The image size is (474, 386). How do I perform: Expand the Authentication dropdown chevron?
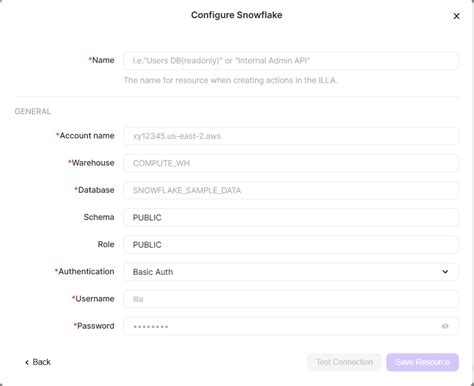point(445,272)
